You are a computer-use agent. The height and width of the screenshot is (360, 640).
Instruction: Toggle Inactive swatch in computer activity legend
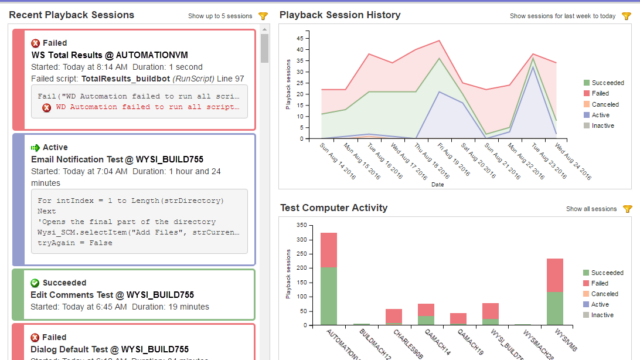586,315
